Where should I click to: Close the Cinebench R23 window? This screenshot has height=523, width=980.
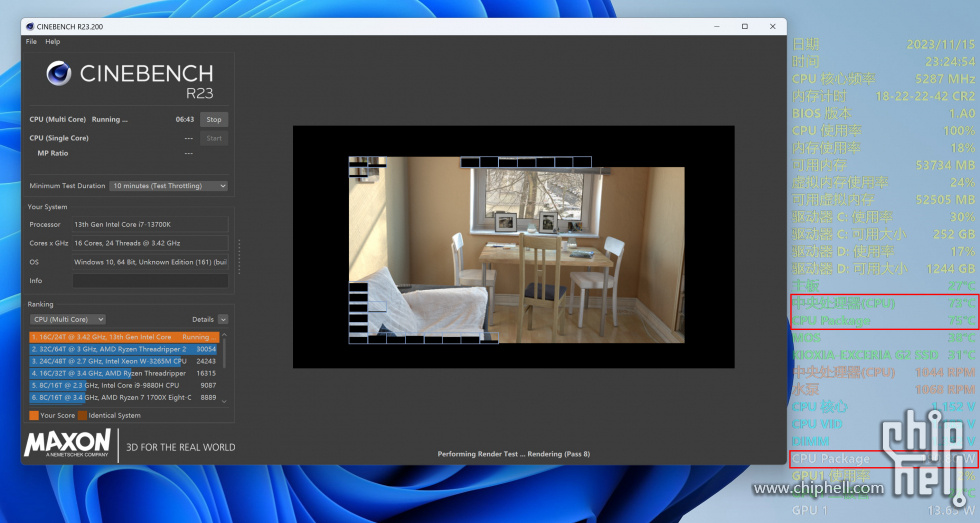[772, 26]
